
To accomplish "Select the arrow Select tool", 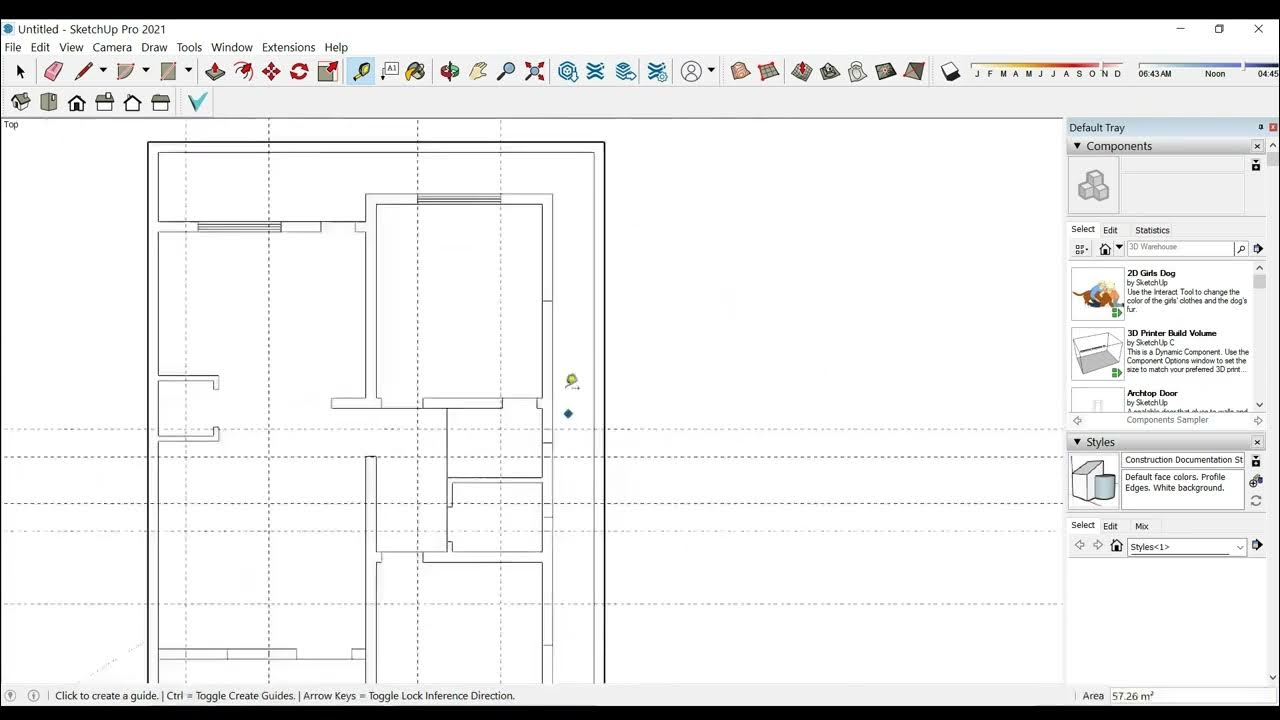I will pos(20,71).
